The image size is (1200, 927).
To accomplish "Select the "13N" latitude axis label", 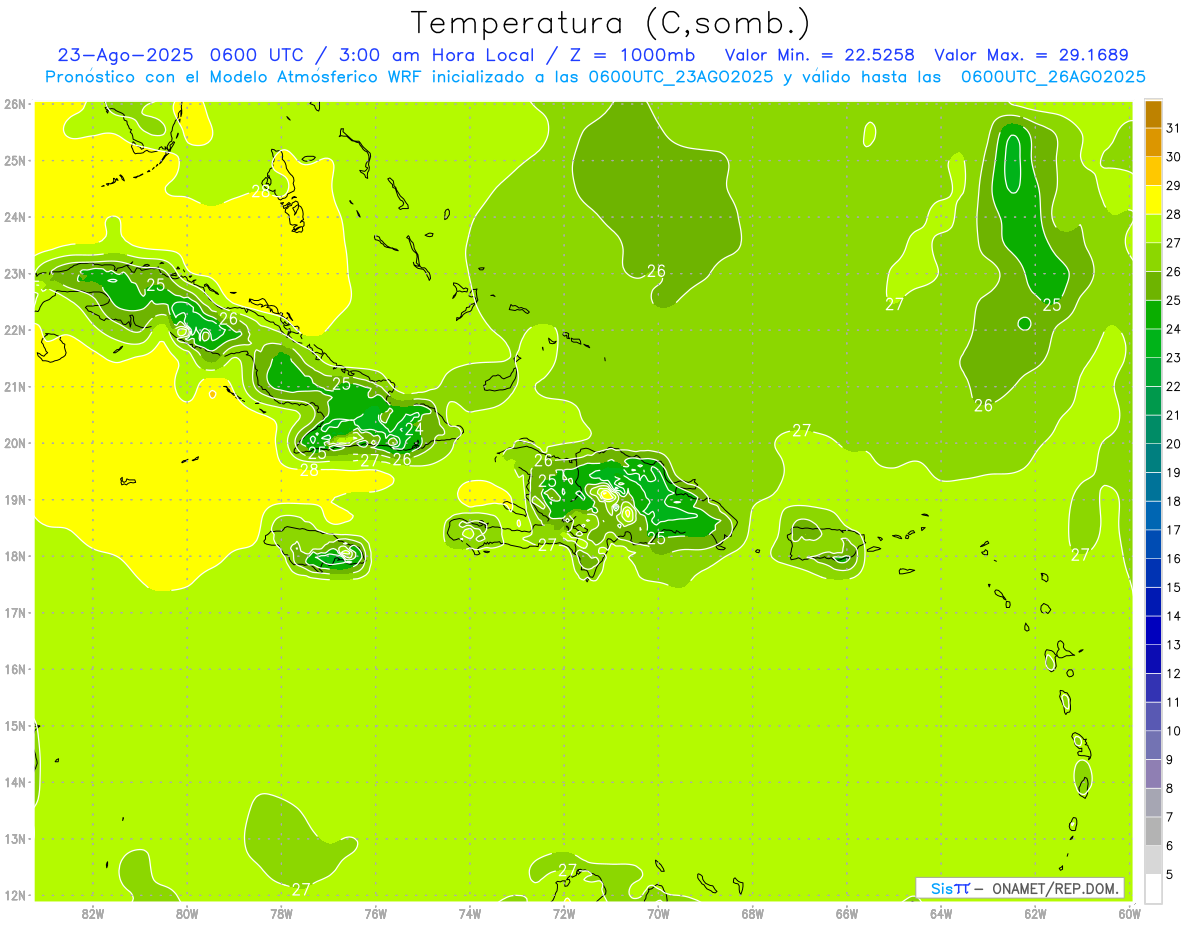I will [14, 838].
